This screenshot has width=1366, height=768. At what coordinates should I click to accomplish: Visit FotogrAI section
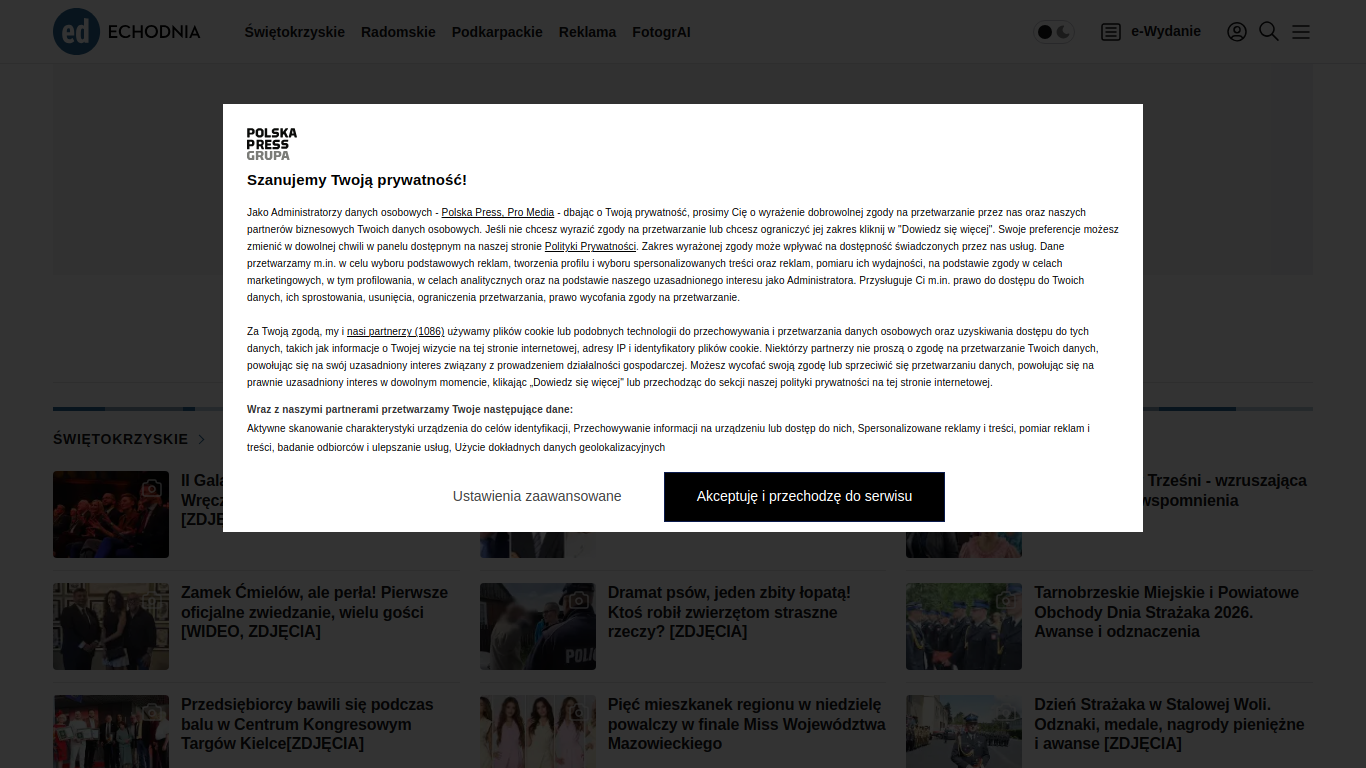(661, 32)
